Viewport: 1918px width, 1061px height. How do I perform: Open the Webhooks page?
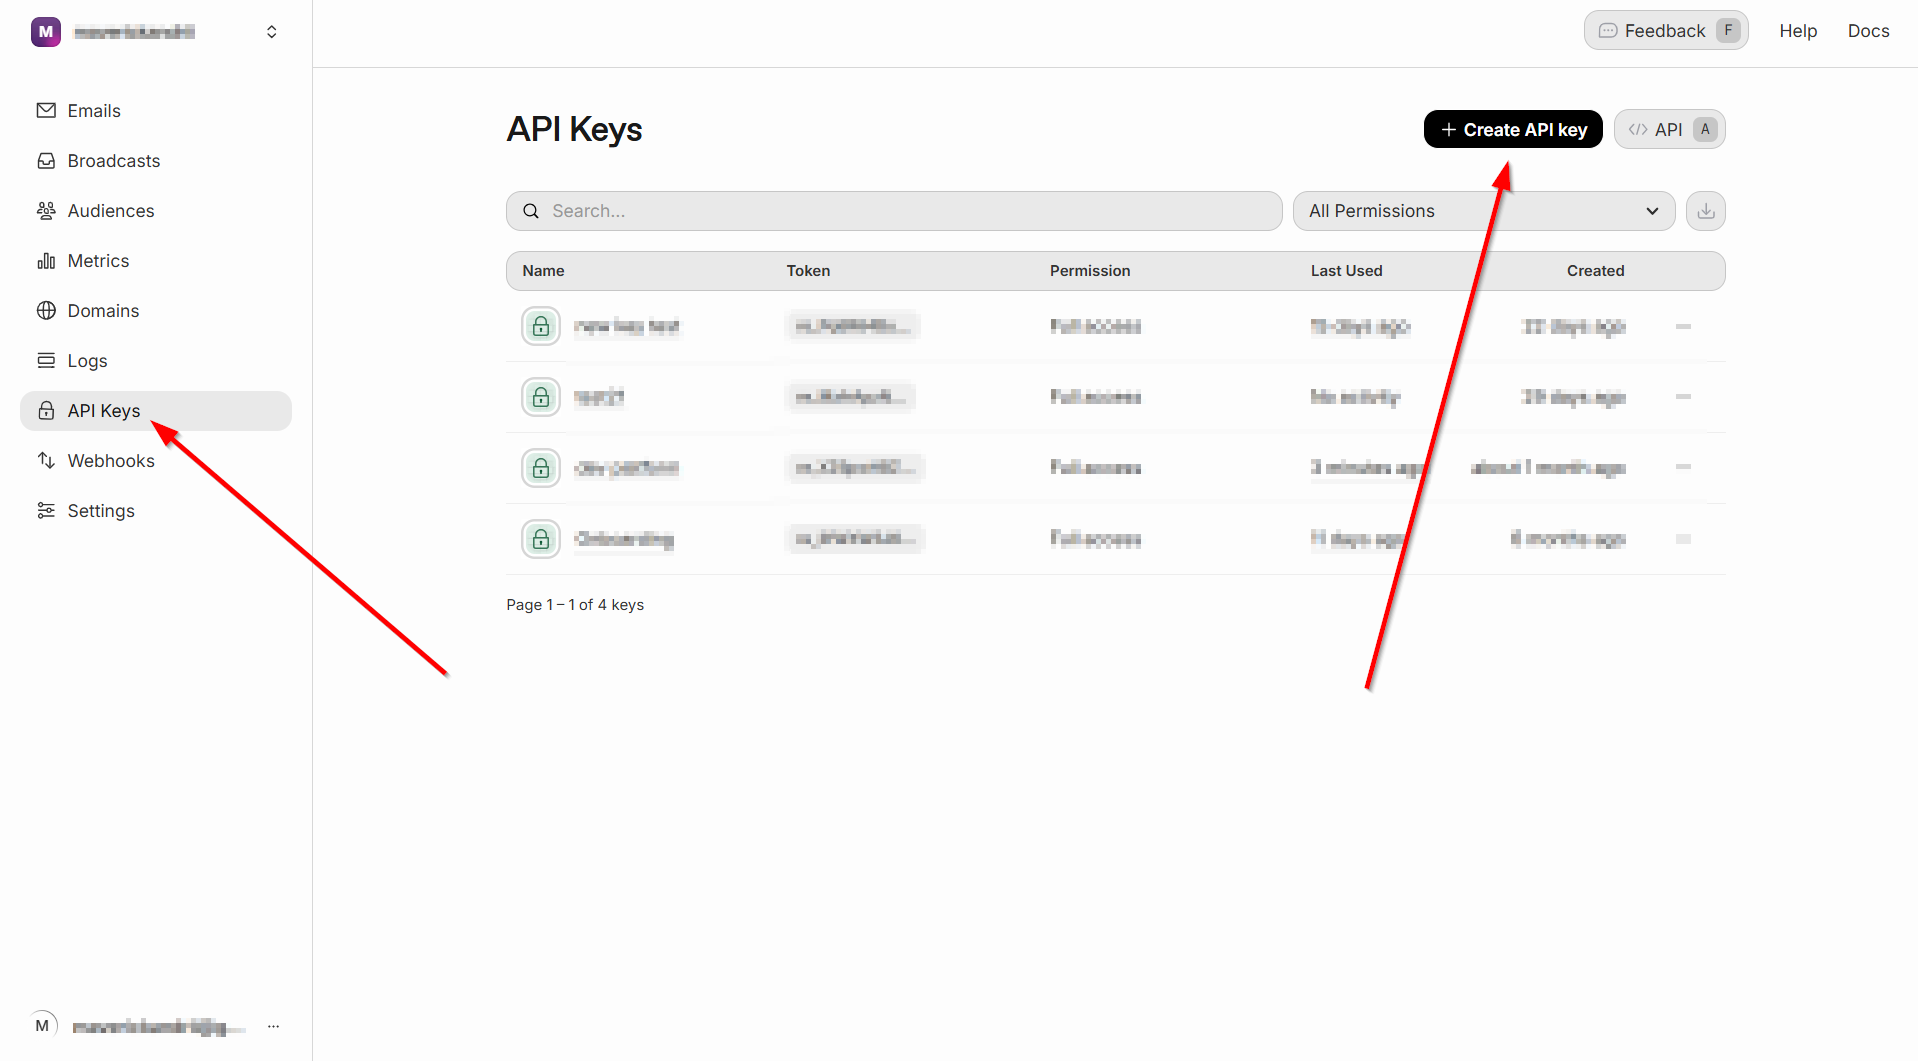point(156,461)
